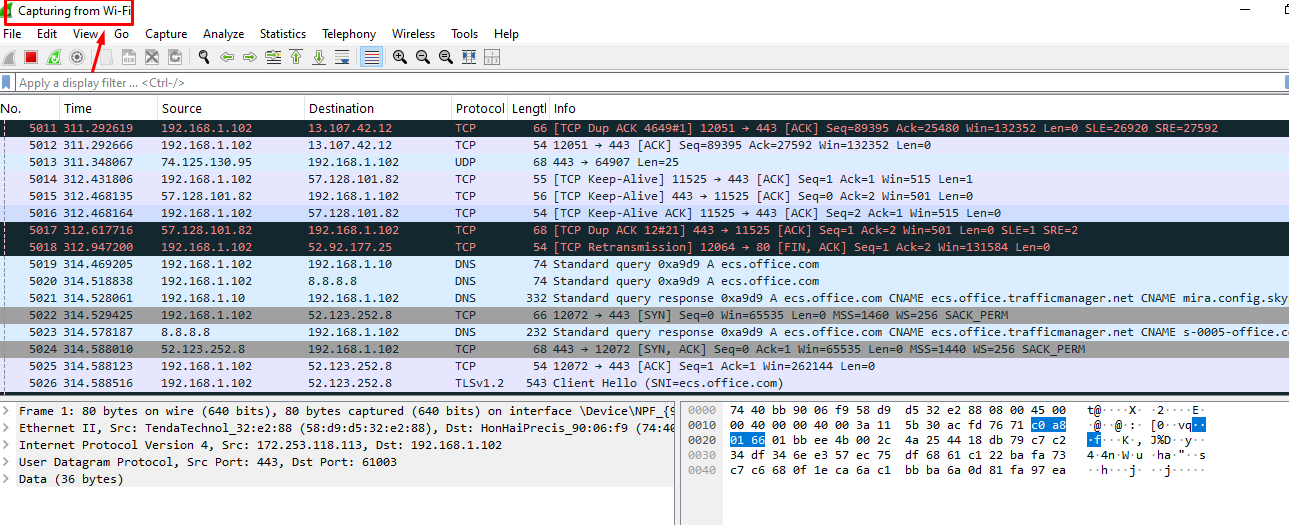Go back in packet history

click(x=227, y=57)
